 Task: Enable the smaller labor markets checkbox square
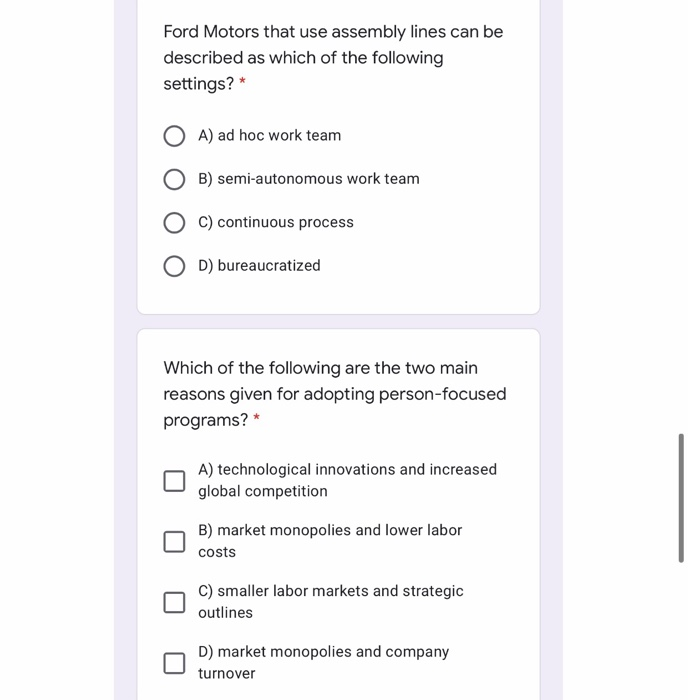[x=174, y=602]
